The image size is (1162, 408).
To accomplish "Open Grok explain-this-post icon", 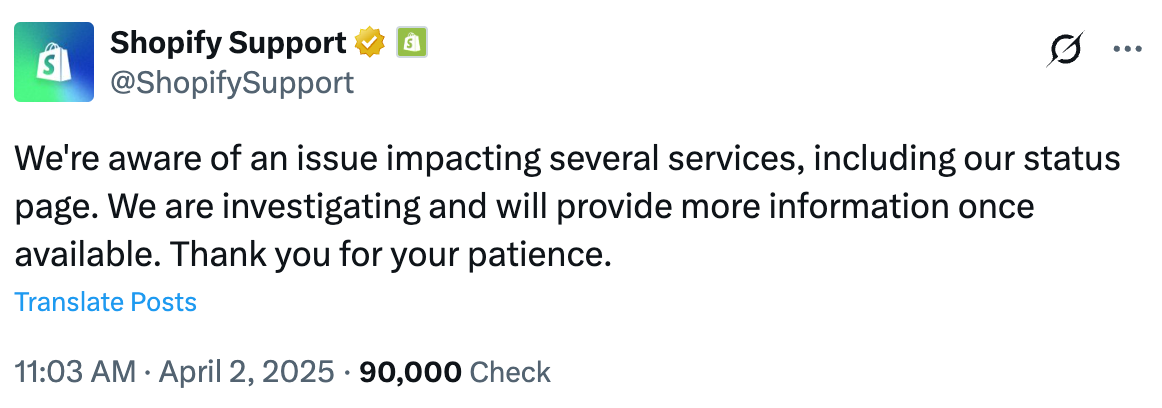I will coord(1065,49).
